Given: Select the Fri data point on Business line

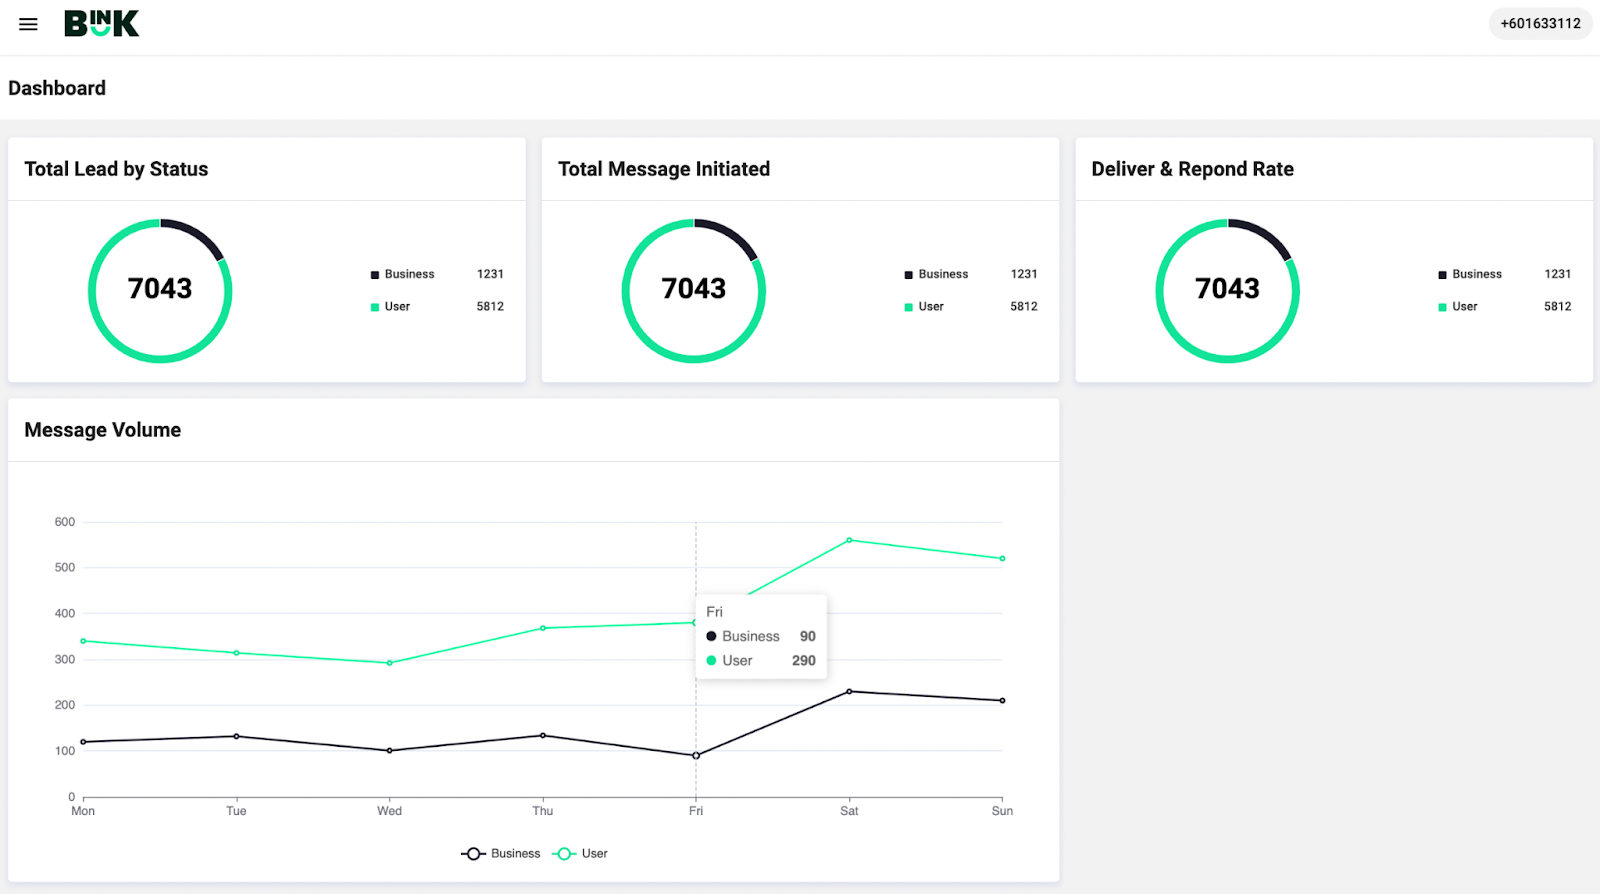Looking at the screenshot, I should coord(696,756).
